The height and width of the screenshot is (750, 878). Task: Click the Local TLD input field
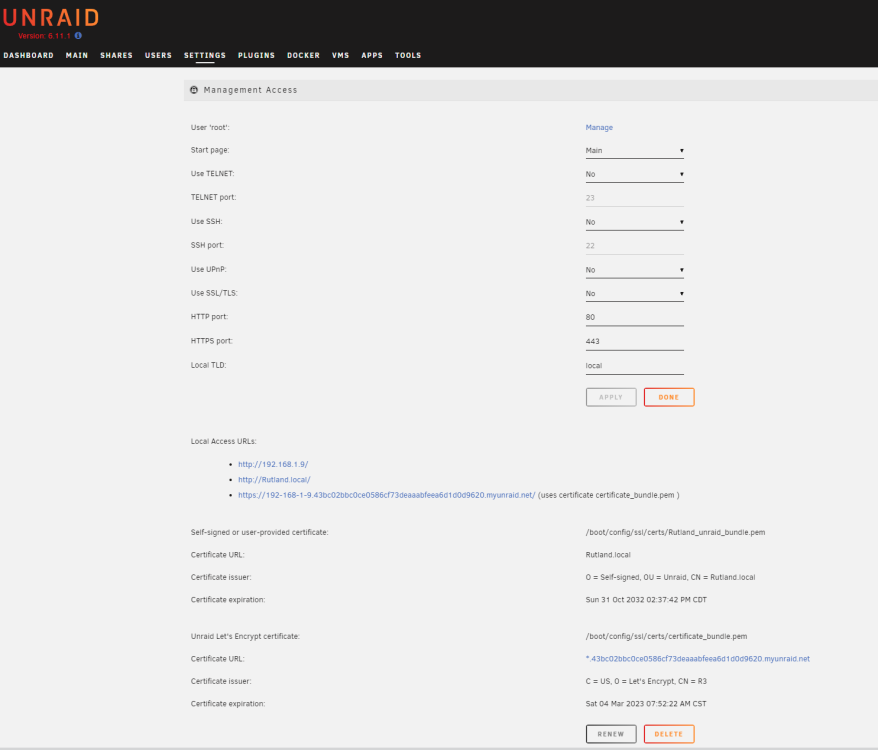[634, 366]
